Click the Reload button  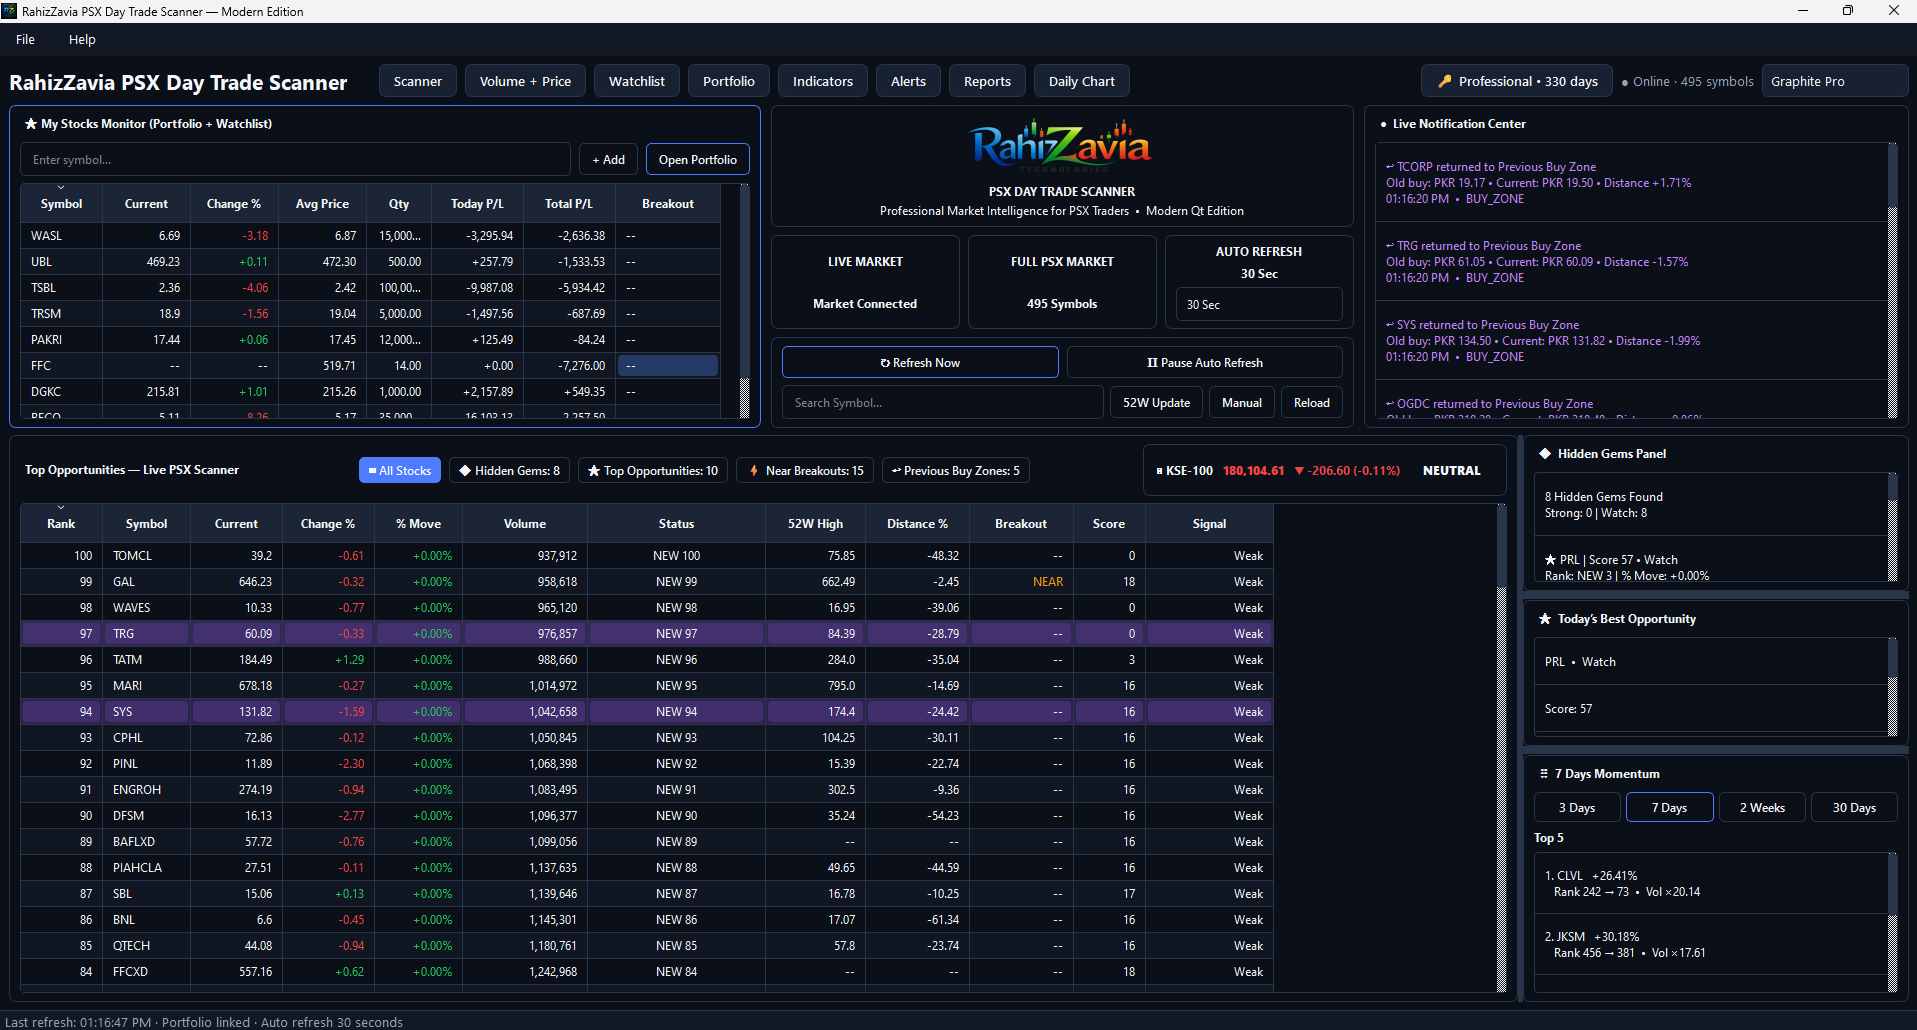tap(1312, 403)
